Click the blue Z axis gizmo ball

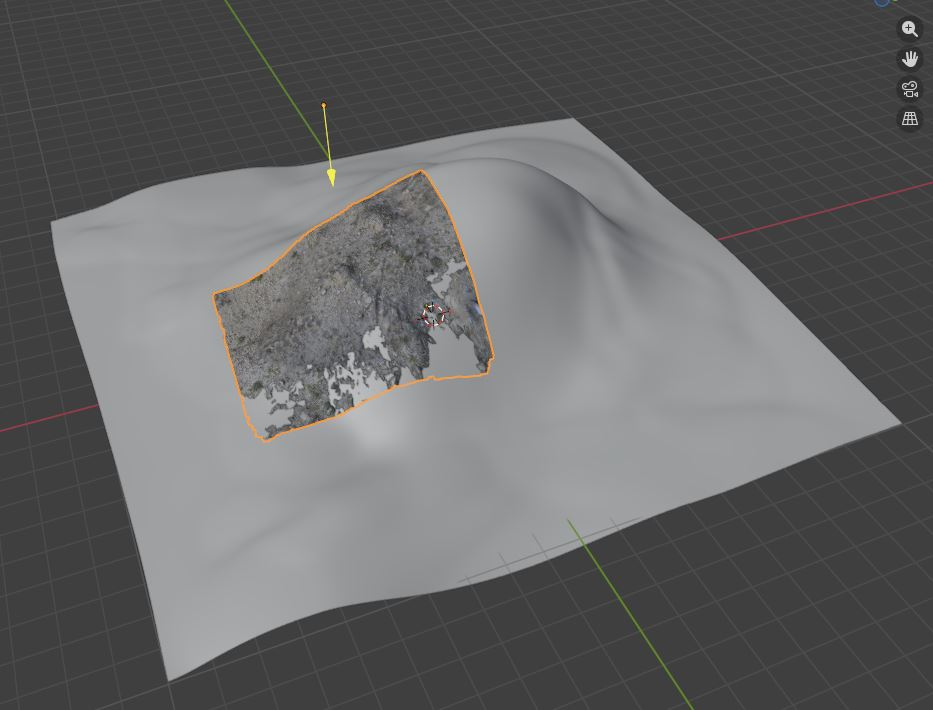point(882,2)
